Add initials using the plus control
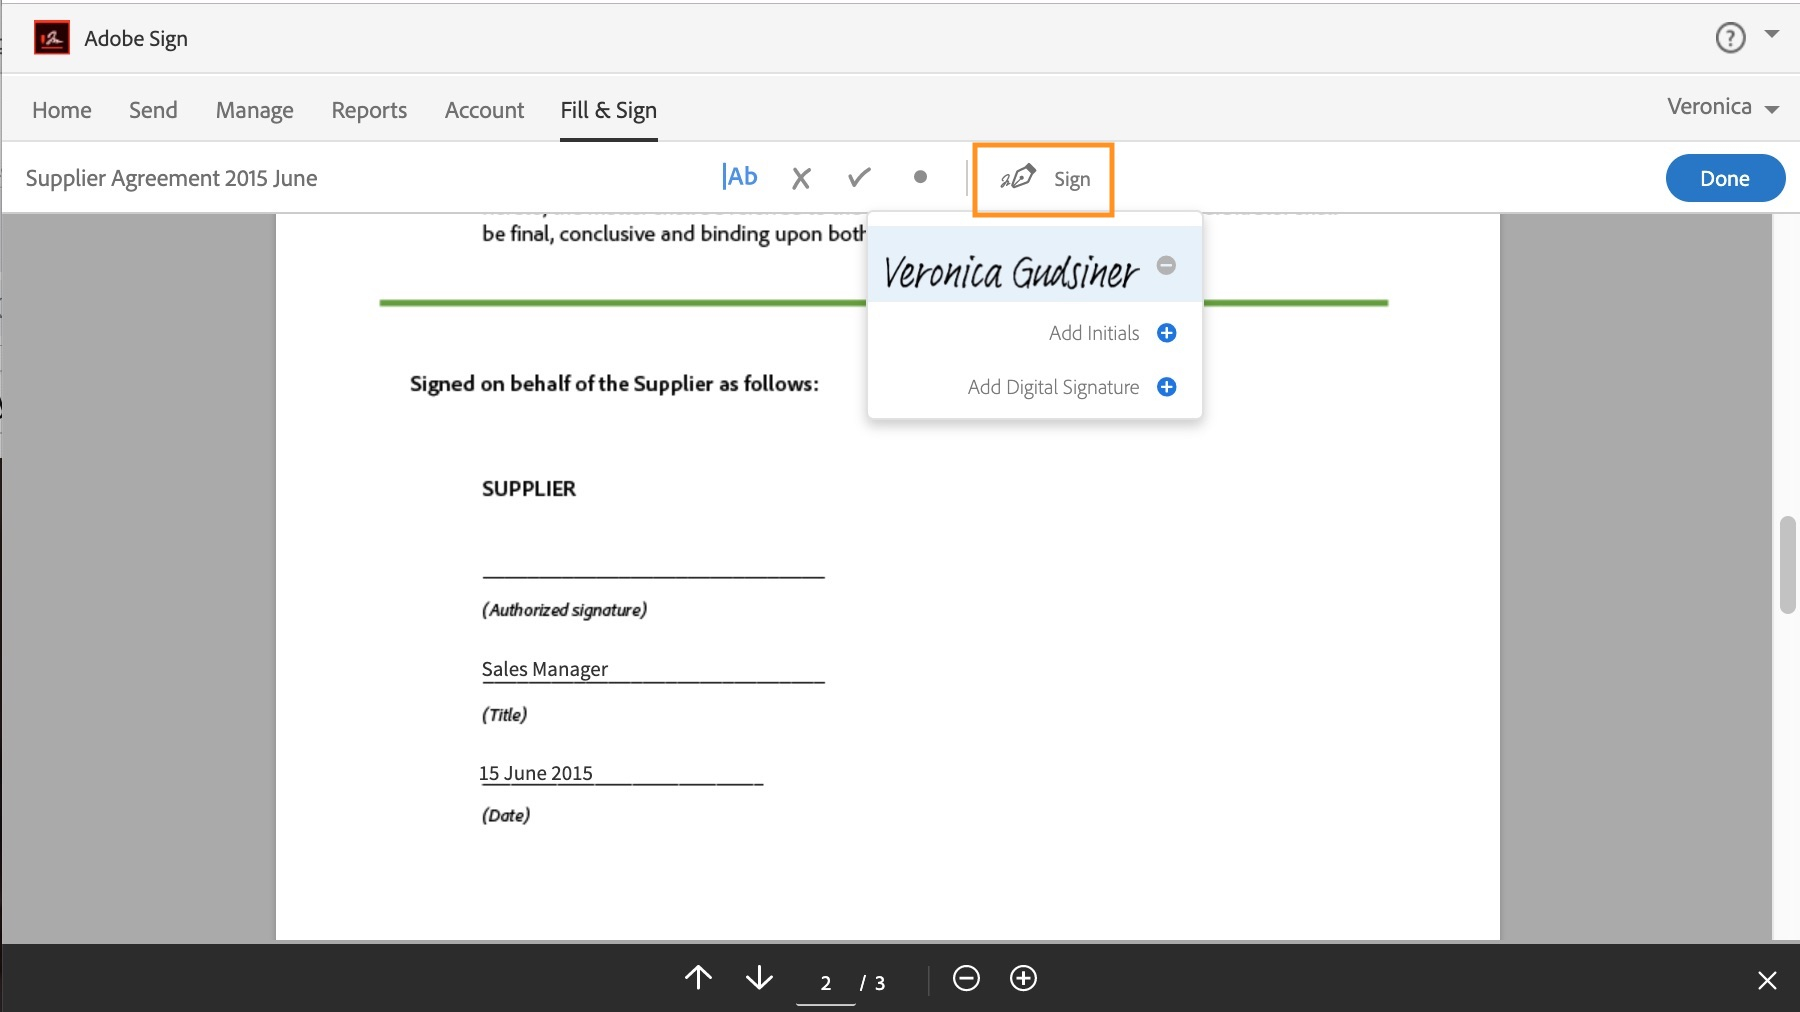 pyautogui.click(x=1166, y=333)
